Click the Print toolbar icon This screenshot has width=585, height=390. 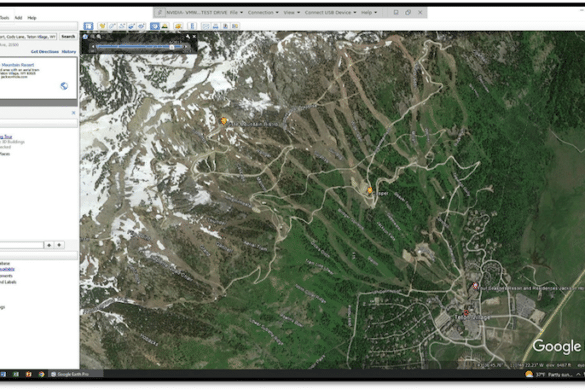(x=215, y=26)
